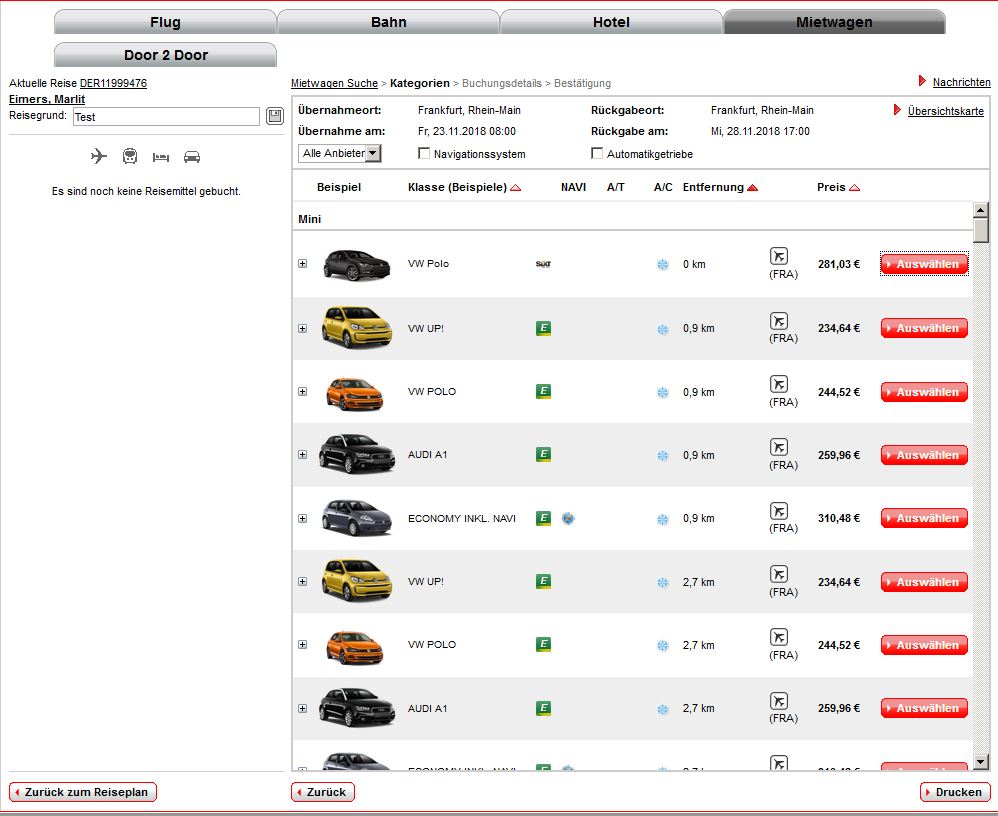The height and width of the screenshot is (816, 998).
Task: Go to Mietwagen Suche breadcrumb
Action: coord(334,83)
